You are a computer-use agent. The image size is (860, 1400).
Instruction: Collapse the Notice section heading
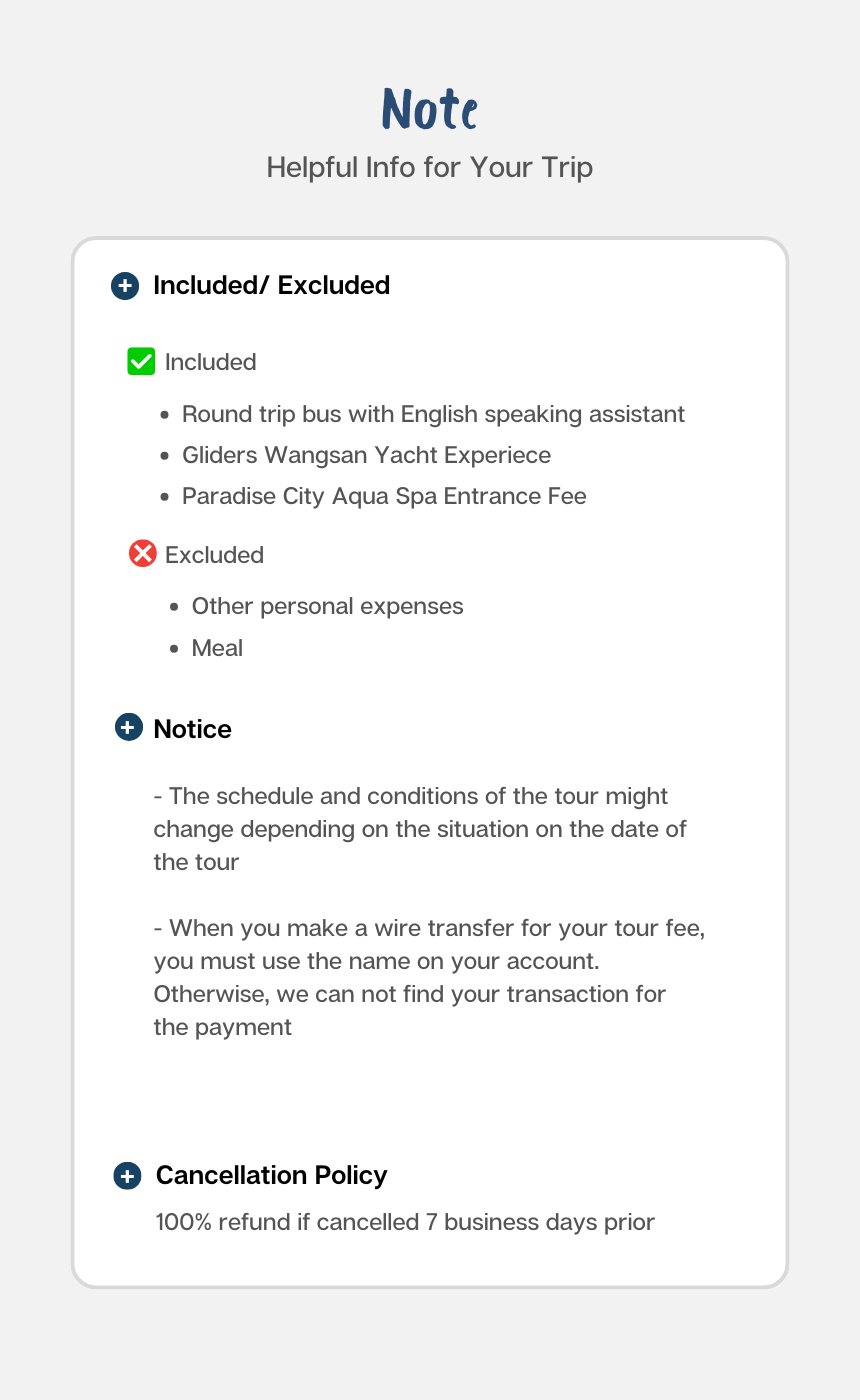click(x=192, y=729)
